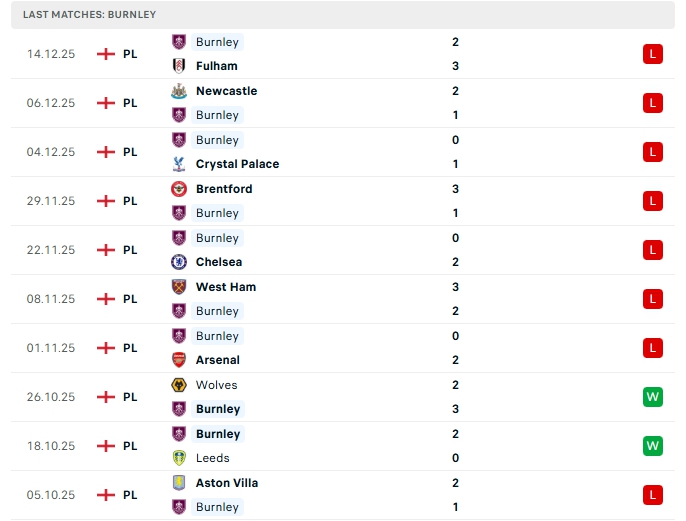The image size is (686, 521).
Task: Click the red L badge for Aston Villa match
Action: tap(653, 495)
